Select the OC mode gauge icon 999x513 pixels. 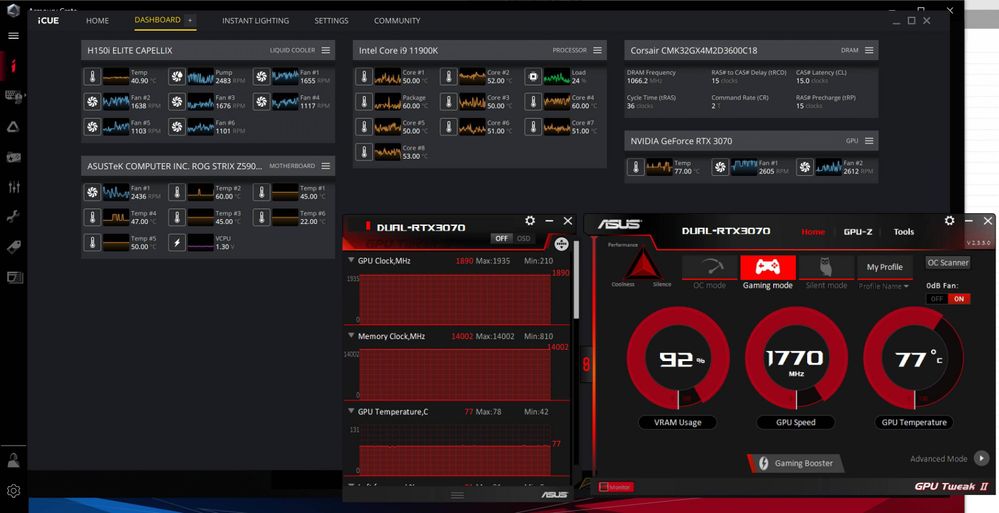710,268
